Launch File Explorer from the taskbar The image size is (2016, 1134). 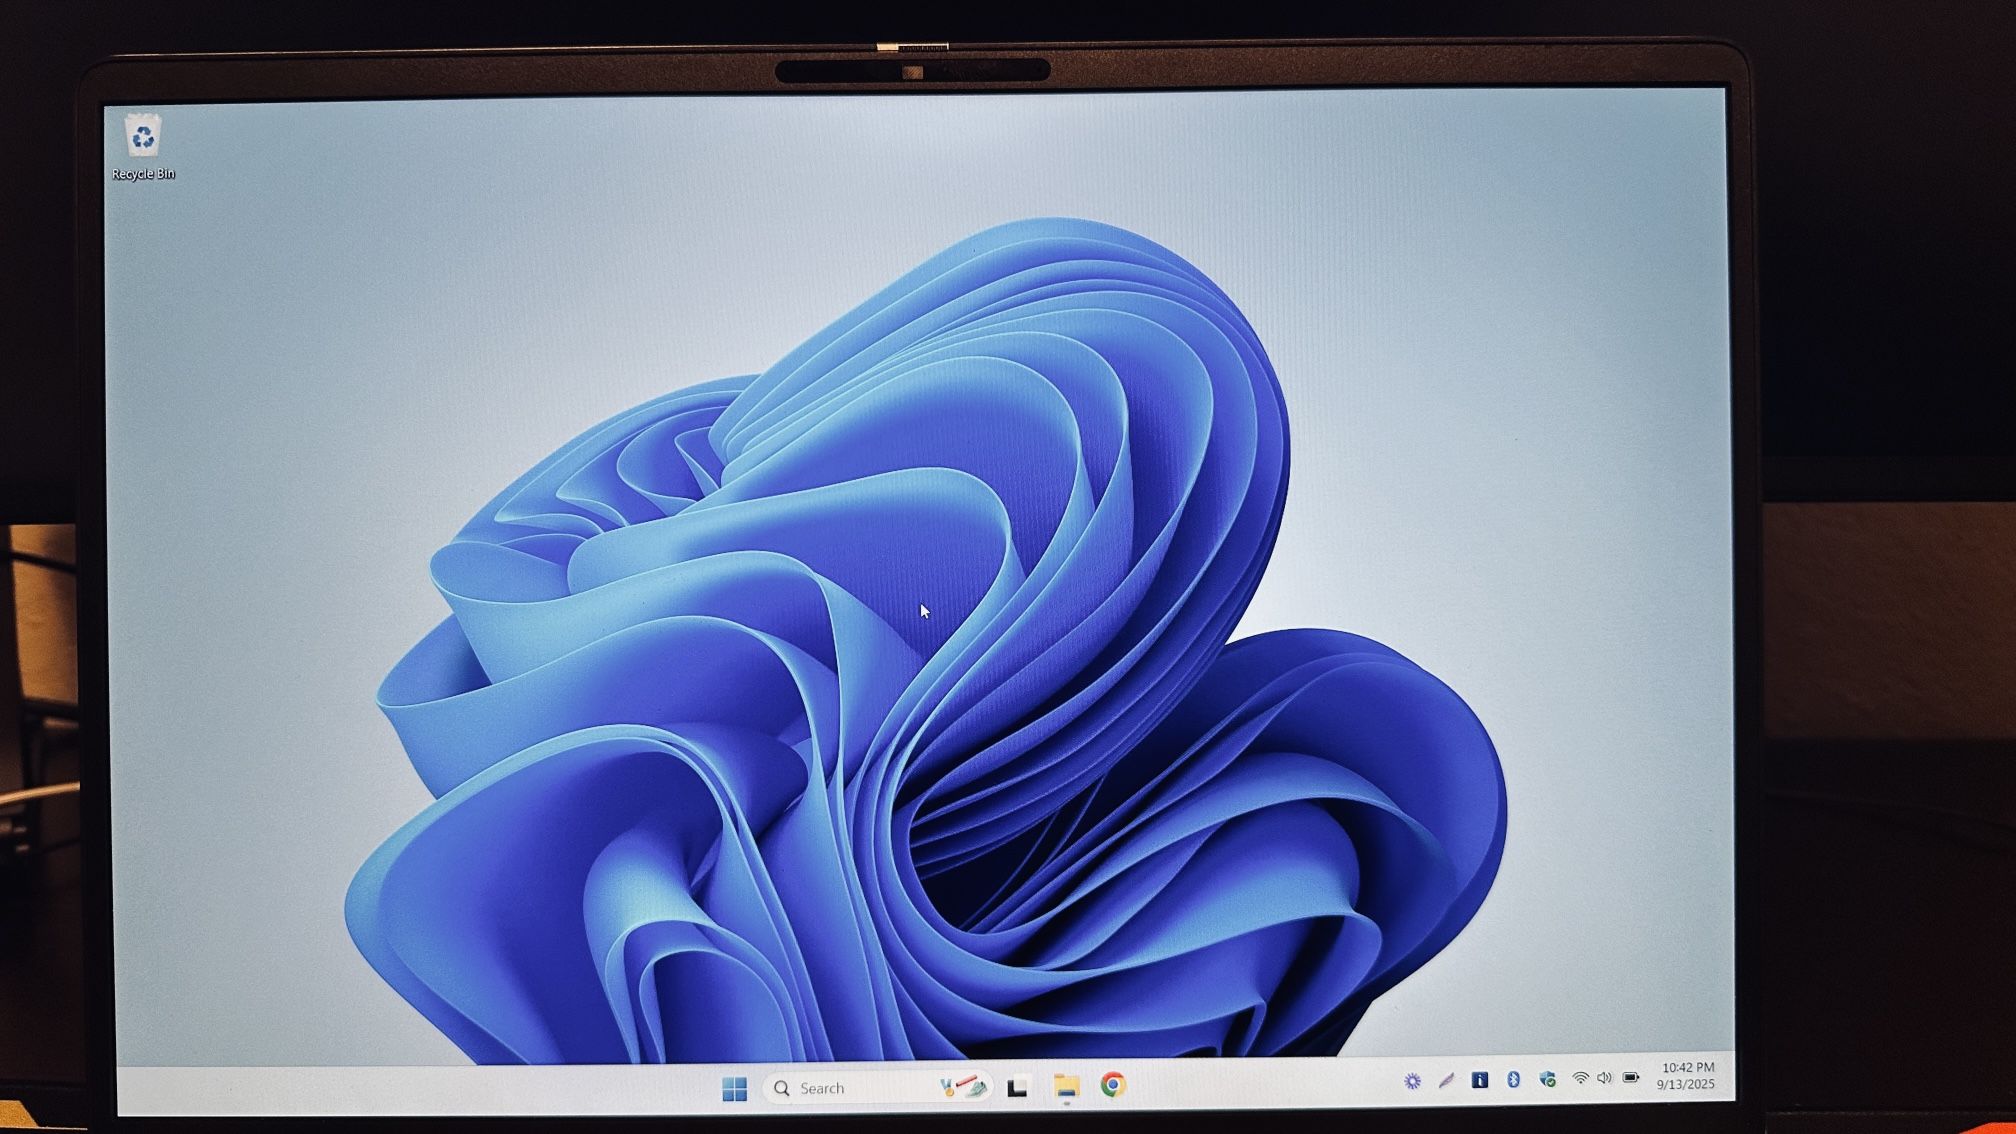(x=1066, y=1086)
